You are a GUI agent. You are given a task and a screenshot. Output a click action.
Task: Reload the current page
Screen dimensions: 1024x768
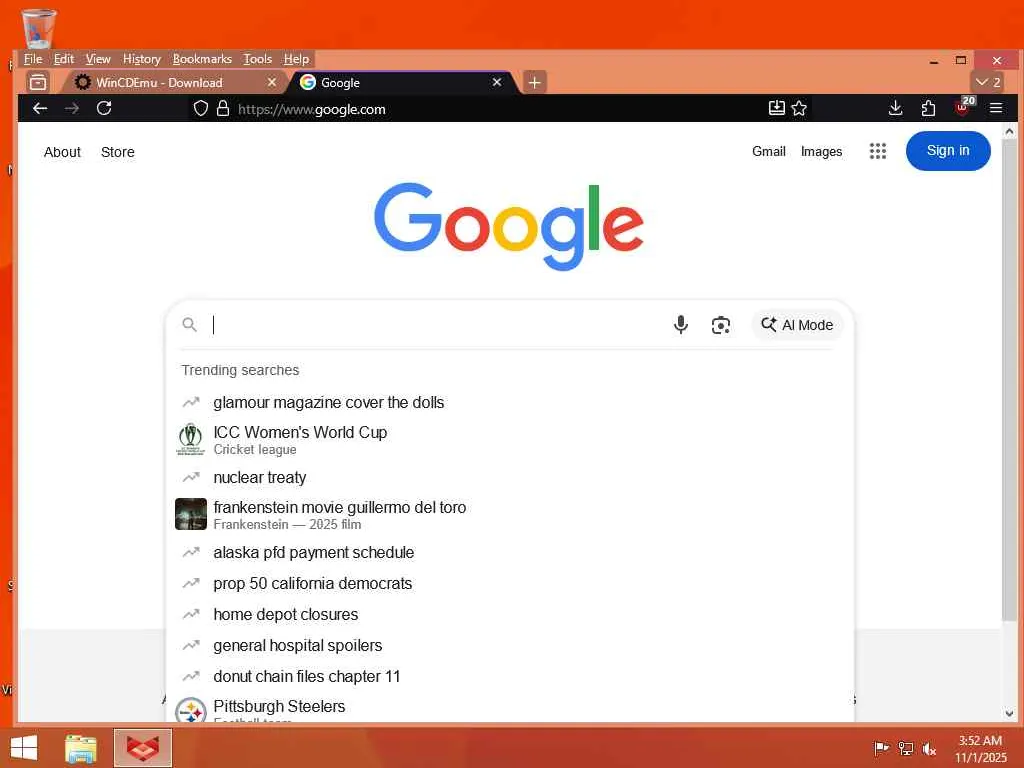[104, 108]
